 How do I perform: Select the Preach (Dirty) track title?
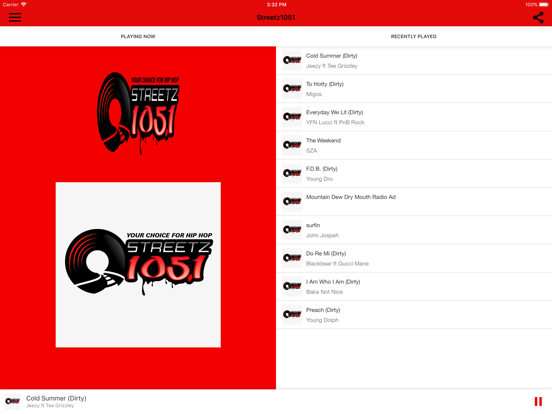tap(323, 310)
